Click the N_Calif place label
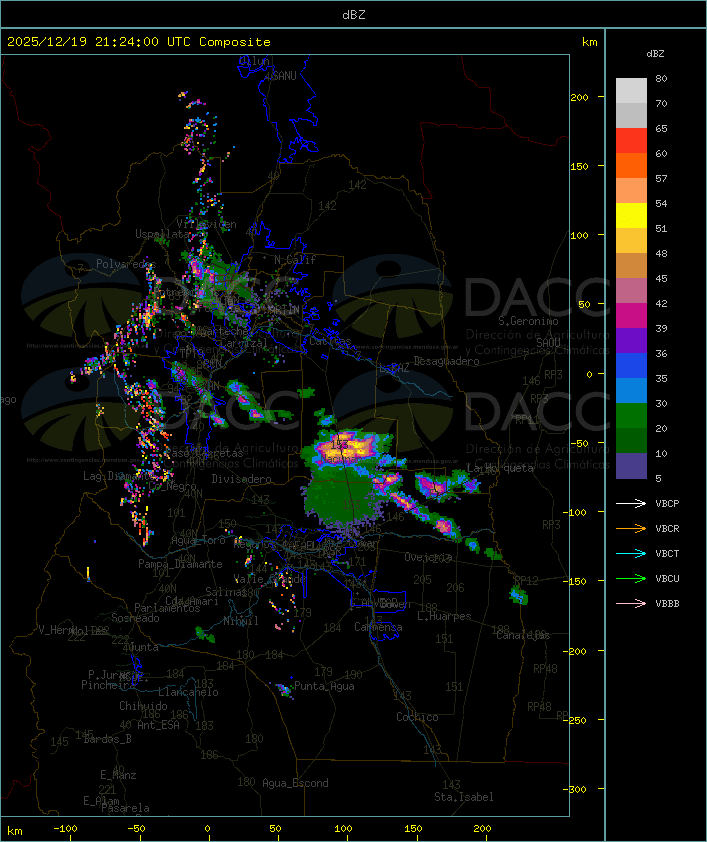Viewport: 707px width, 842px height. 295,260
